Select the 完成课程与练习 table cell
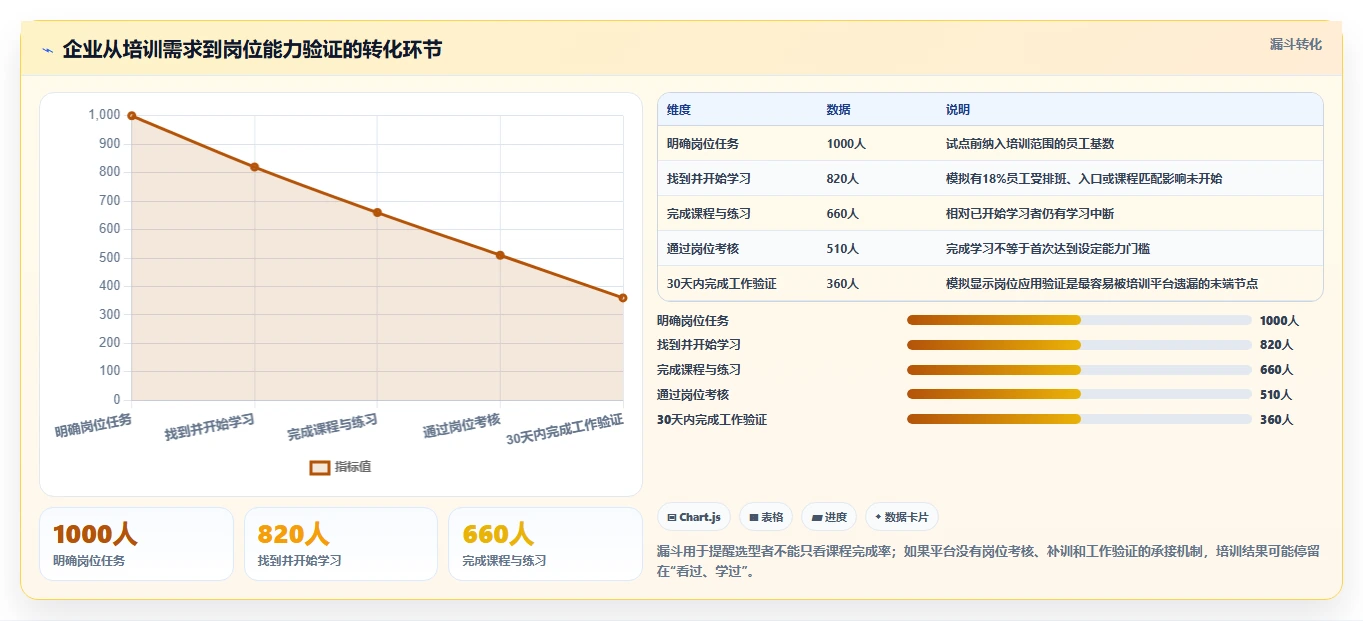Image resolution: width=1363 pixels, height=621 pixels. click(x=709, y=214)
